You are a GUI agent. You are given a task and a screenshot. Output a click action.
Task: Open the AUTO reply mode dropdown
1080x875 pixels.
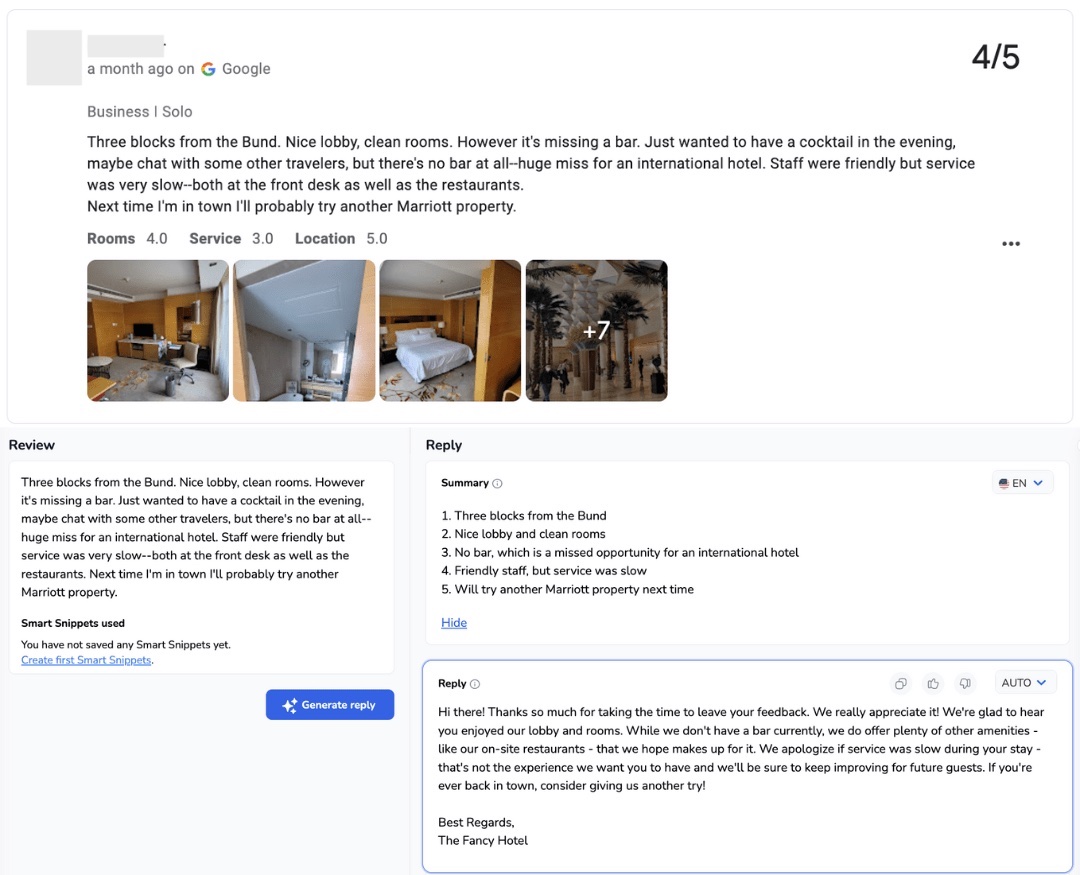(1024, 682)
